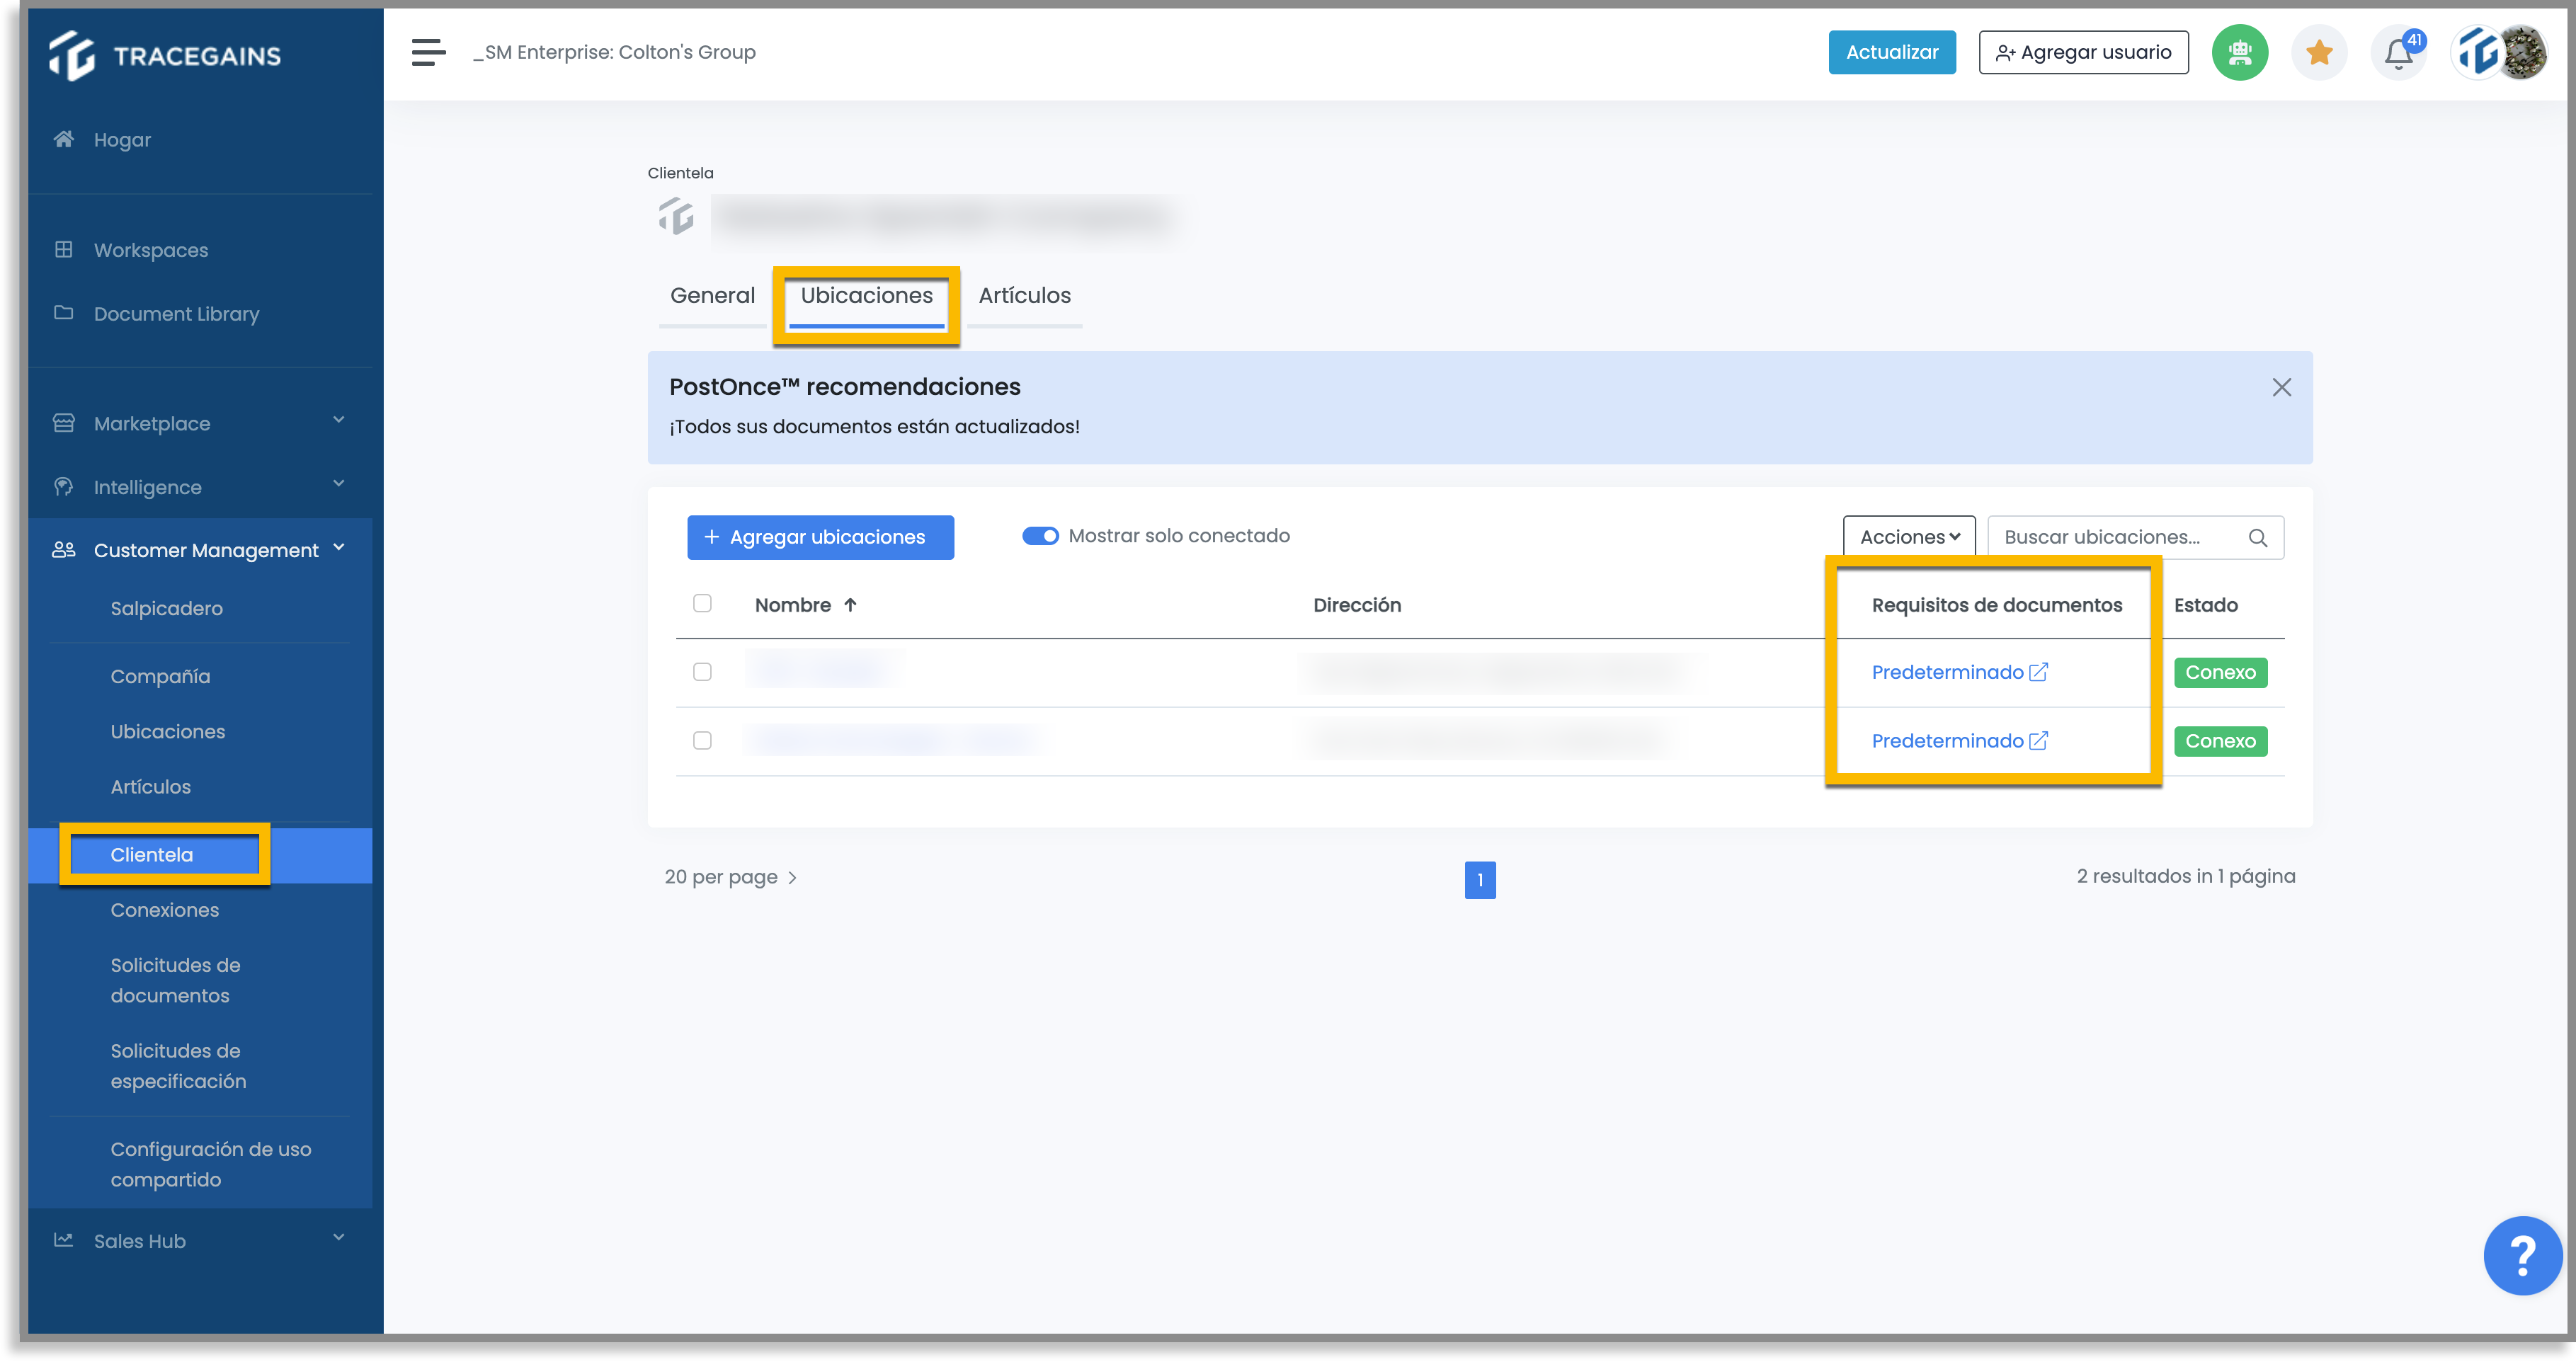Switch to the General tab
Screen dimensions: 2576x1362
712,296
